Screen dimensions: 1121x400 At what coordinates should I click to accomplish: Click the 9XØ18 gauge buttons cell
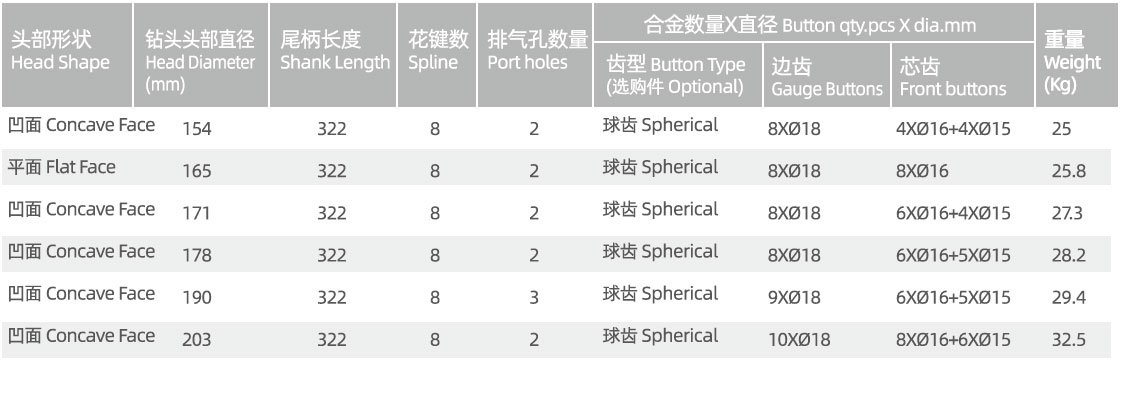pyautogui.click(x=794, y=297)
